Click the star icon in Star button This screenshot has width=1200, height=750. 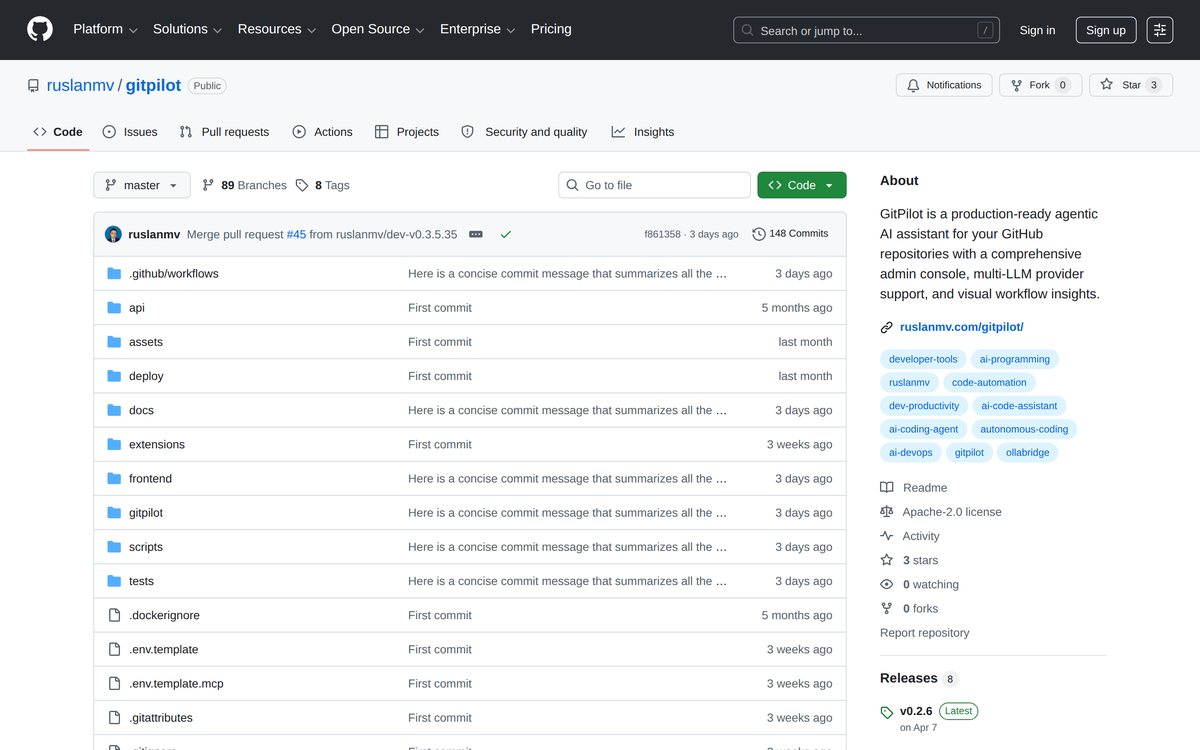point(1107,85)
